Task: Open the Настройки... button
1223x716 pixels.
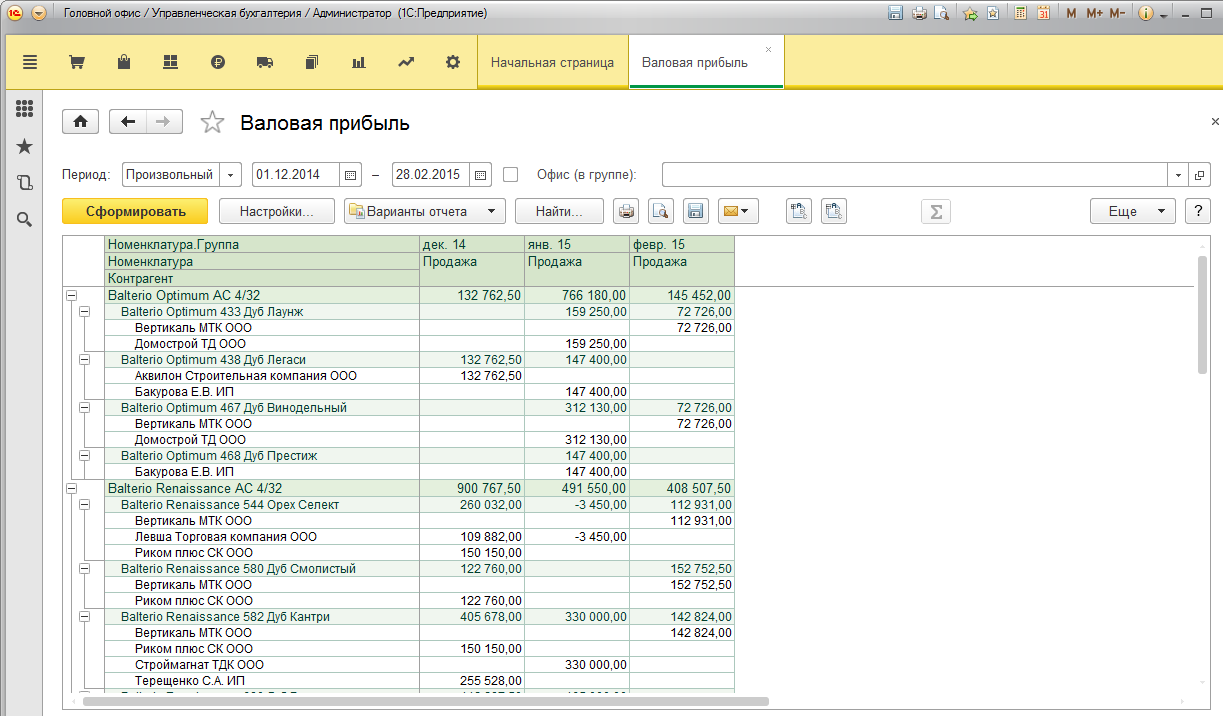Action: (x=277, y=211)
